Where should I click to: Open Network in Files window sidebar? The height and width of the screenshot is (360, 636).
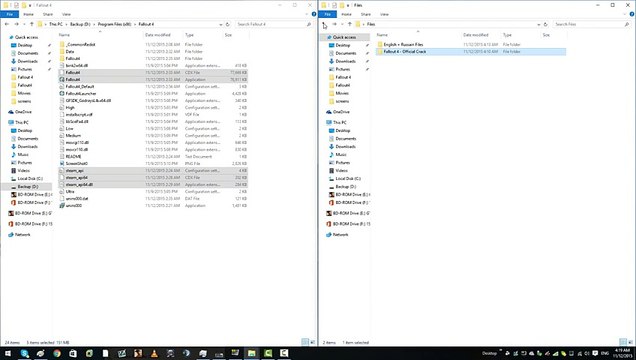pyautogui.click(x=341, y=235)
